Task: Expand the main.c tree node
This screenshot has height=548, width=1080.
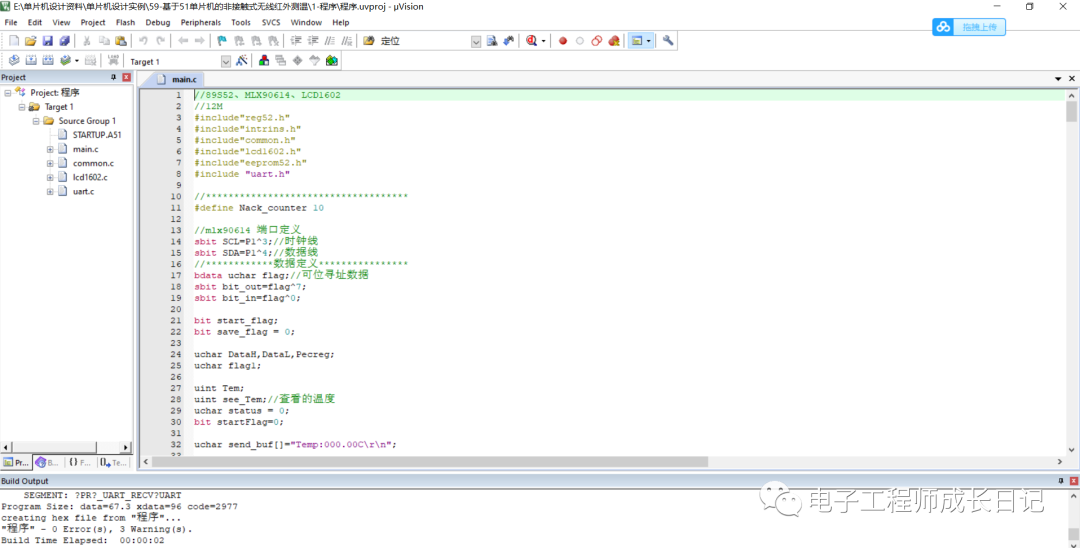Action: [50, 149]
